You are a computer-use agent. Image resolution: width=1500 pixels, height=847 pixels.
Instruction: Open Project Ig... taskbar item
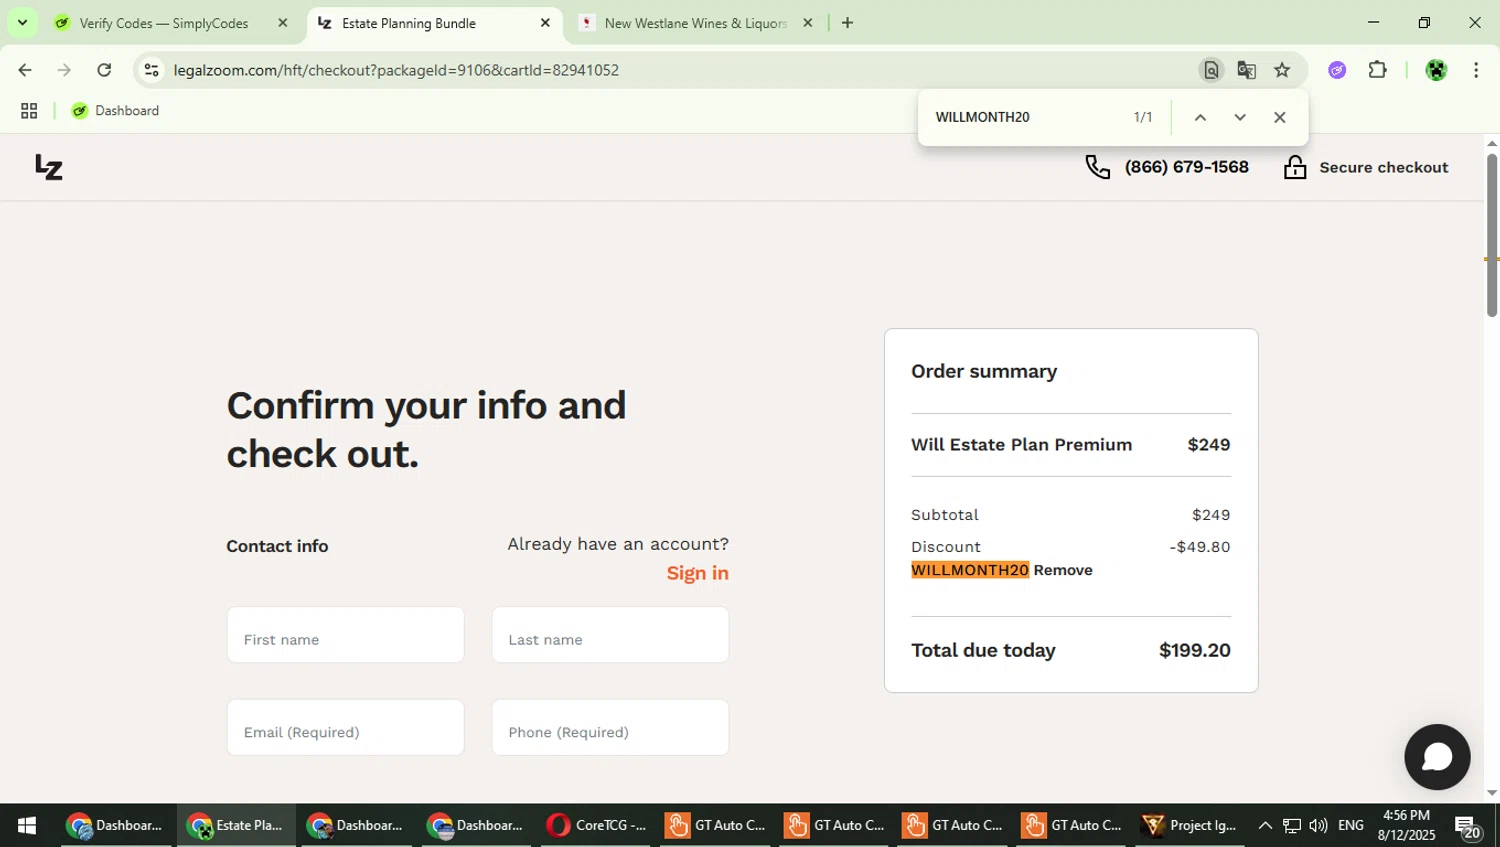pos(1190,826)
